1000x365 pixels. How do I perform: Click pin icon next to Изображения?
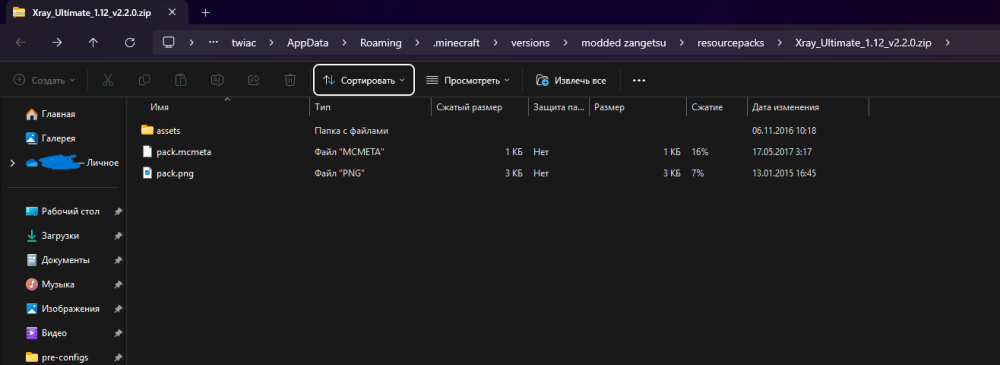click(118, 308)
